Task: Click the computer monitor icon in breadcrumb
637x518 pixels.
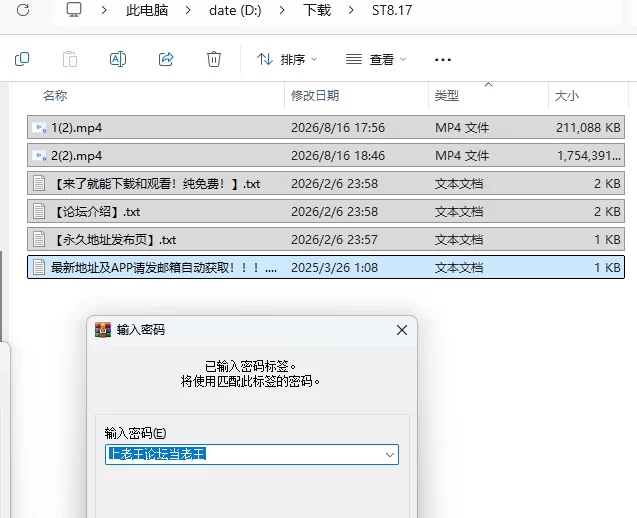Action: 74,10
